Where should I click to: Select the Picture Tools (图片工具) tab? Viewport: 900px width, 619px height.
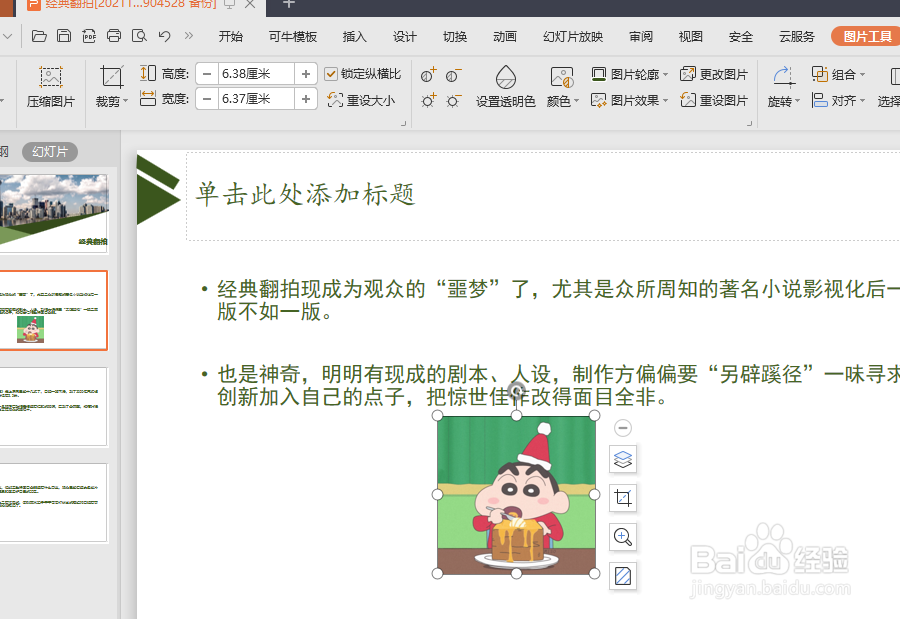867,36
